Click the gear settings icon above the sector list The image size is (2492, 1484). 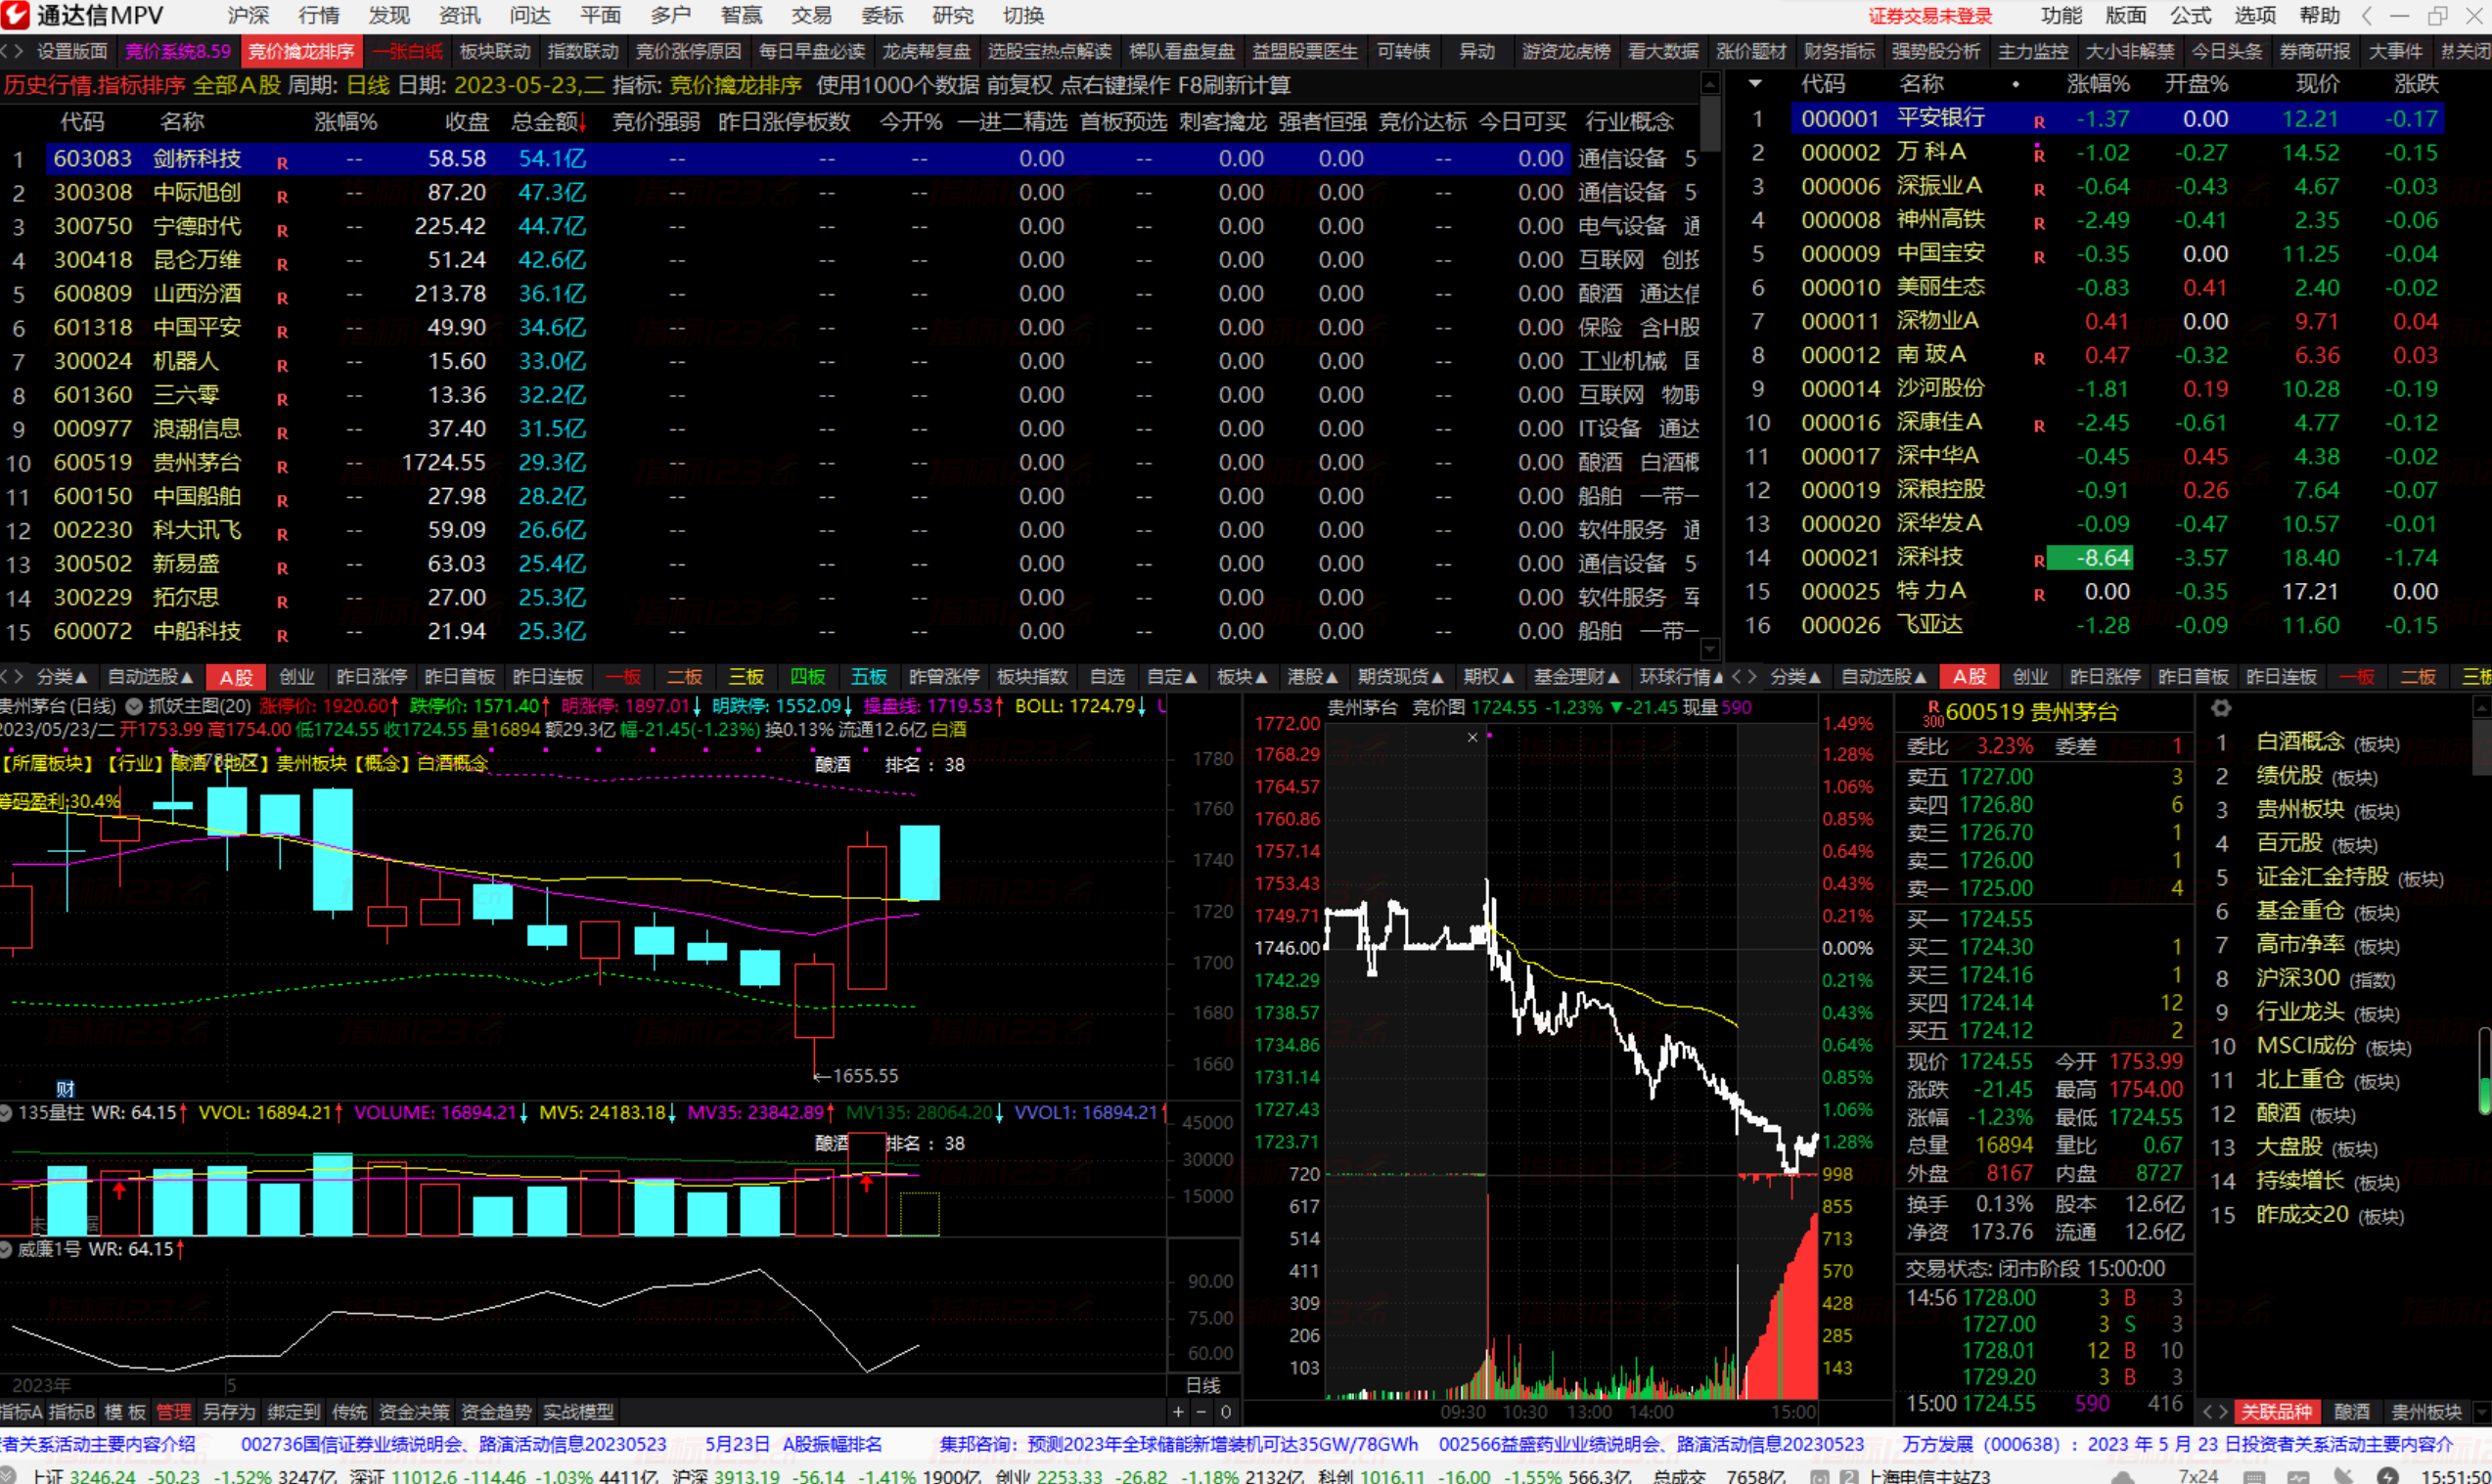click(x=2221, y=709)
